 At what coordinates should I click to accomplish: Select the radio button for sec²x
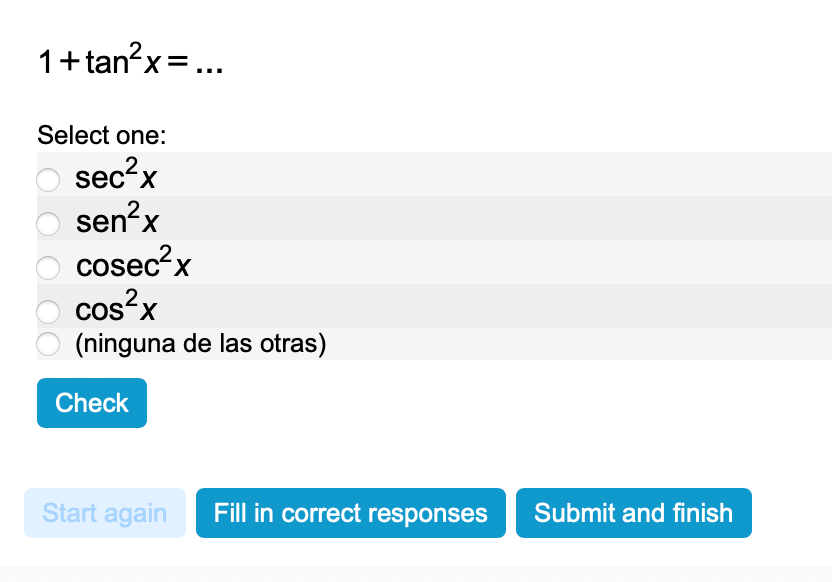[48, 180]
